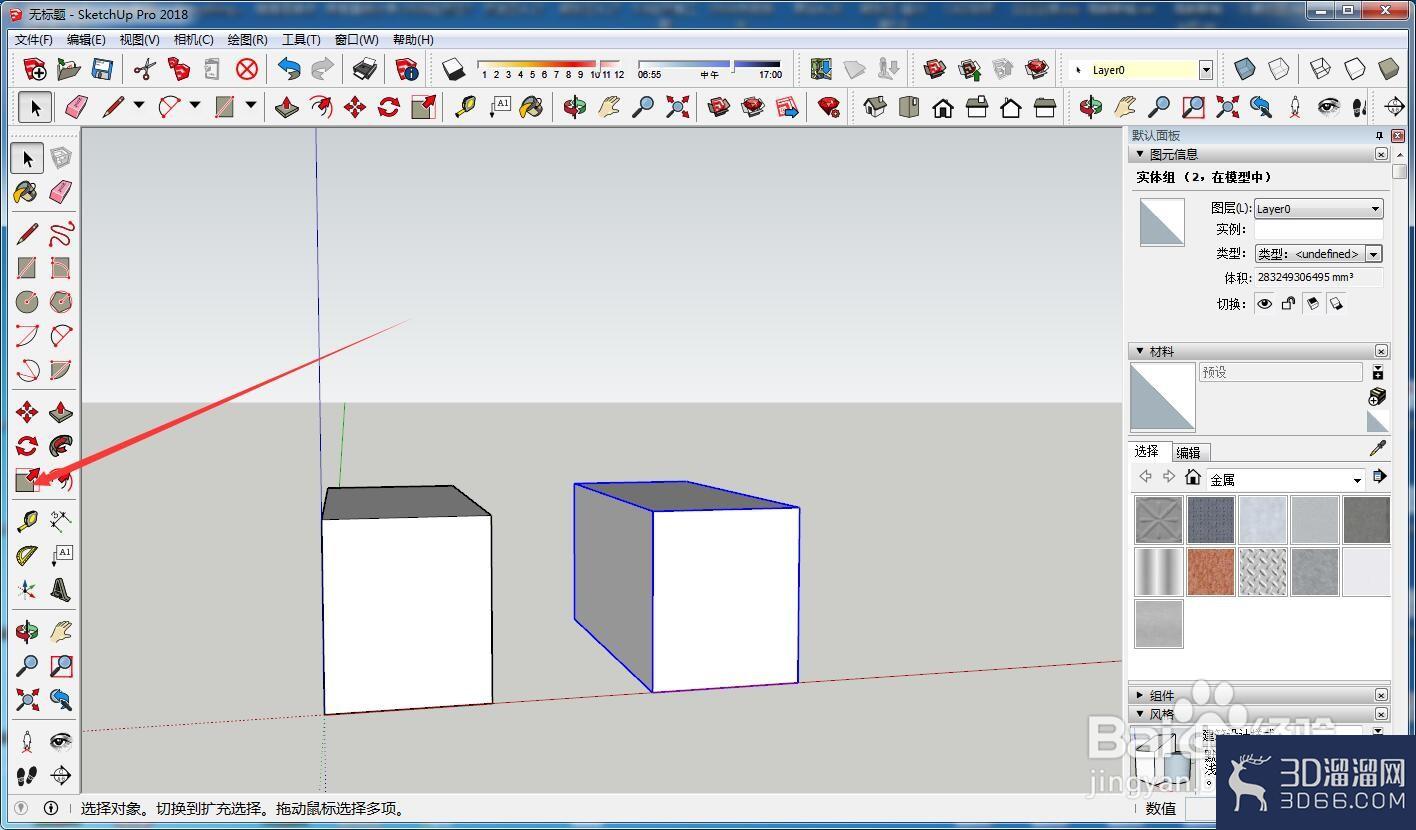Pick the copper orange material swatch
The image size is (1416, 830).
coord(1211,572)
